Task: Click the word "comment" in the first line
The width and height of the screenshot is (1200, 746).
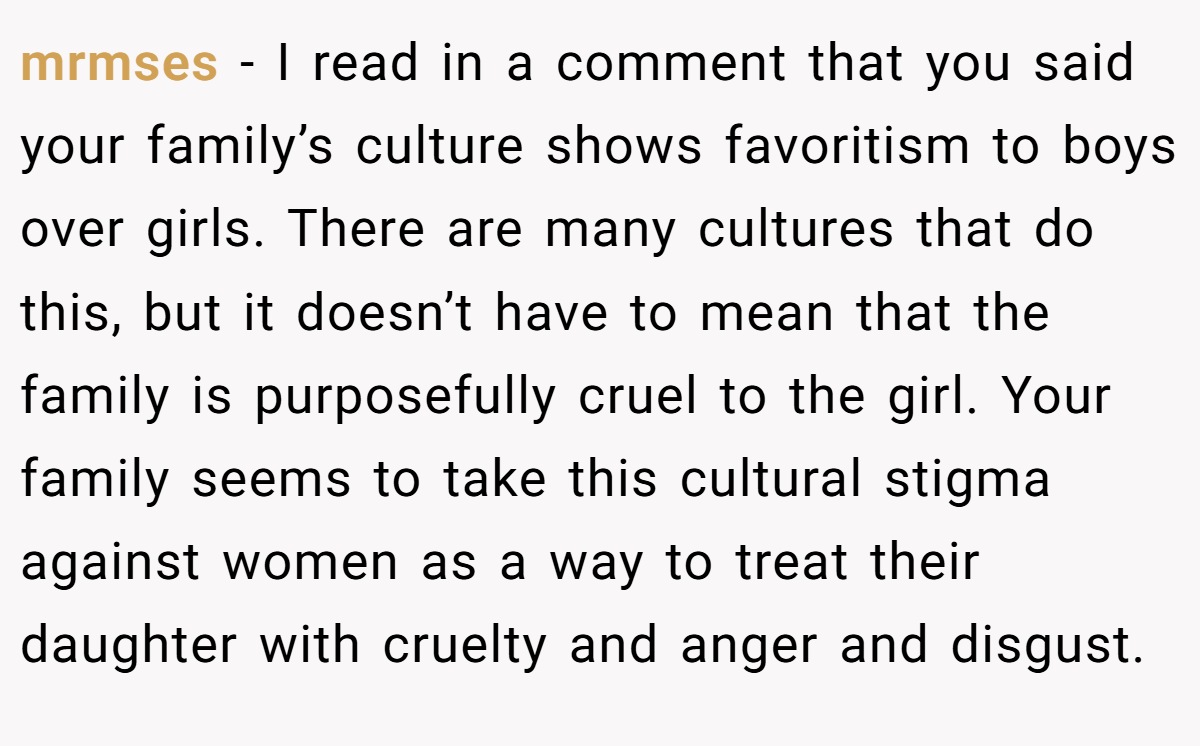Action: click(x=672, y=66)
